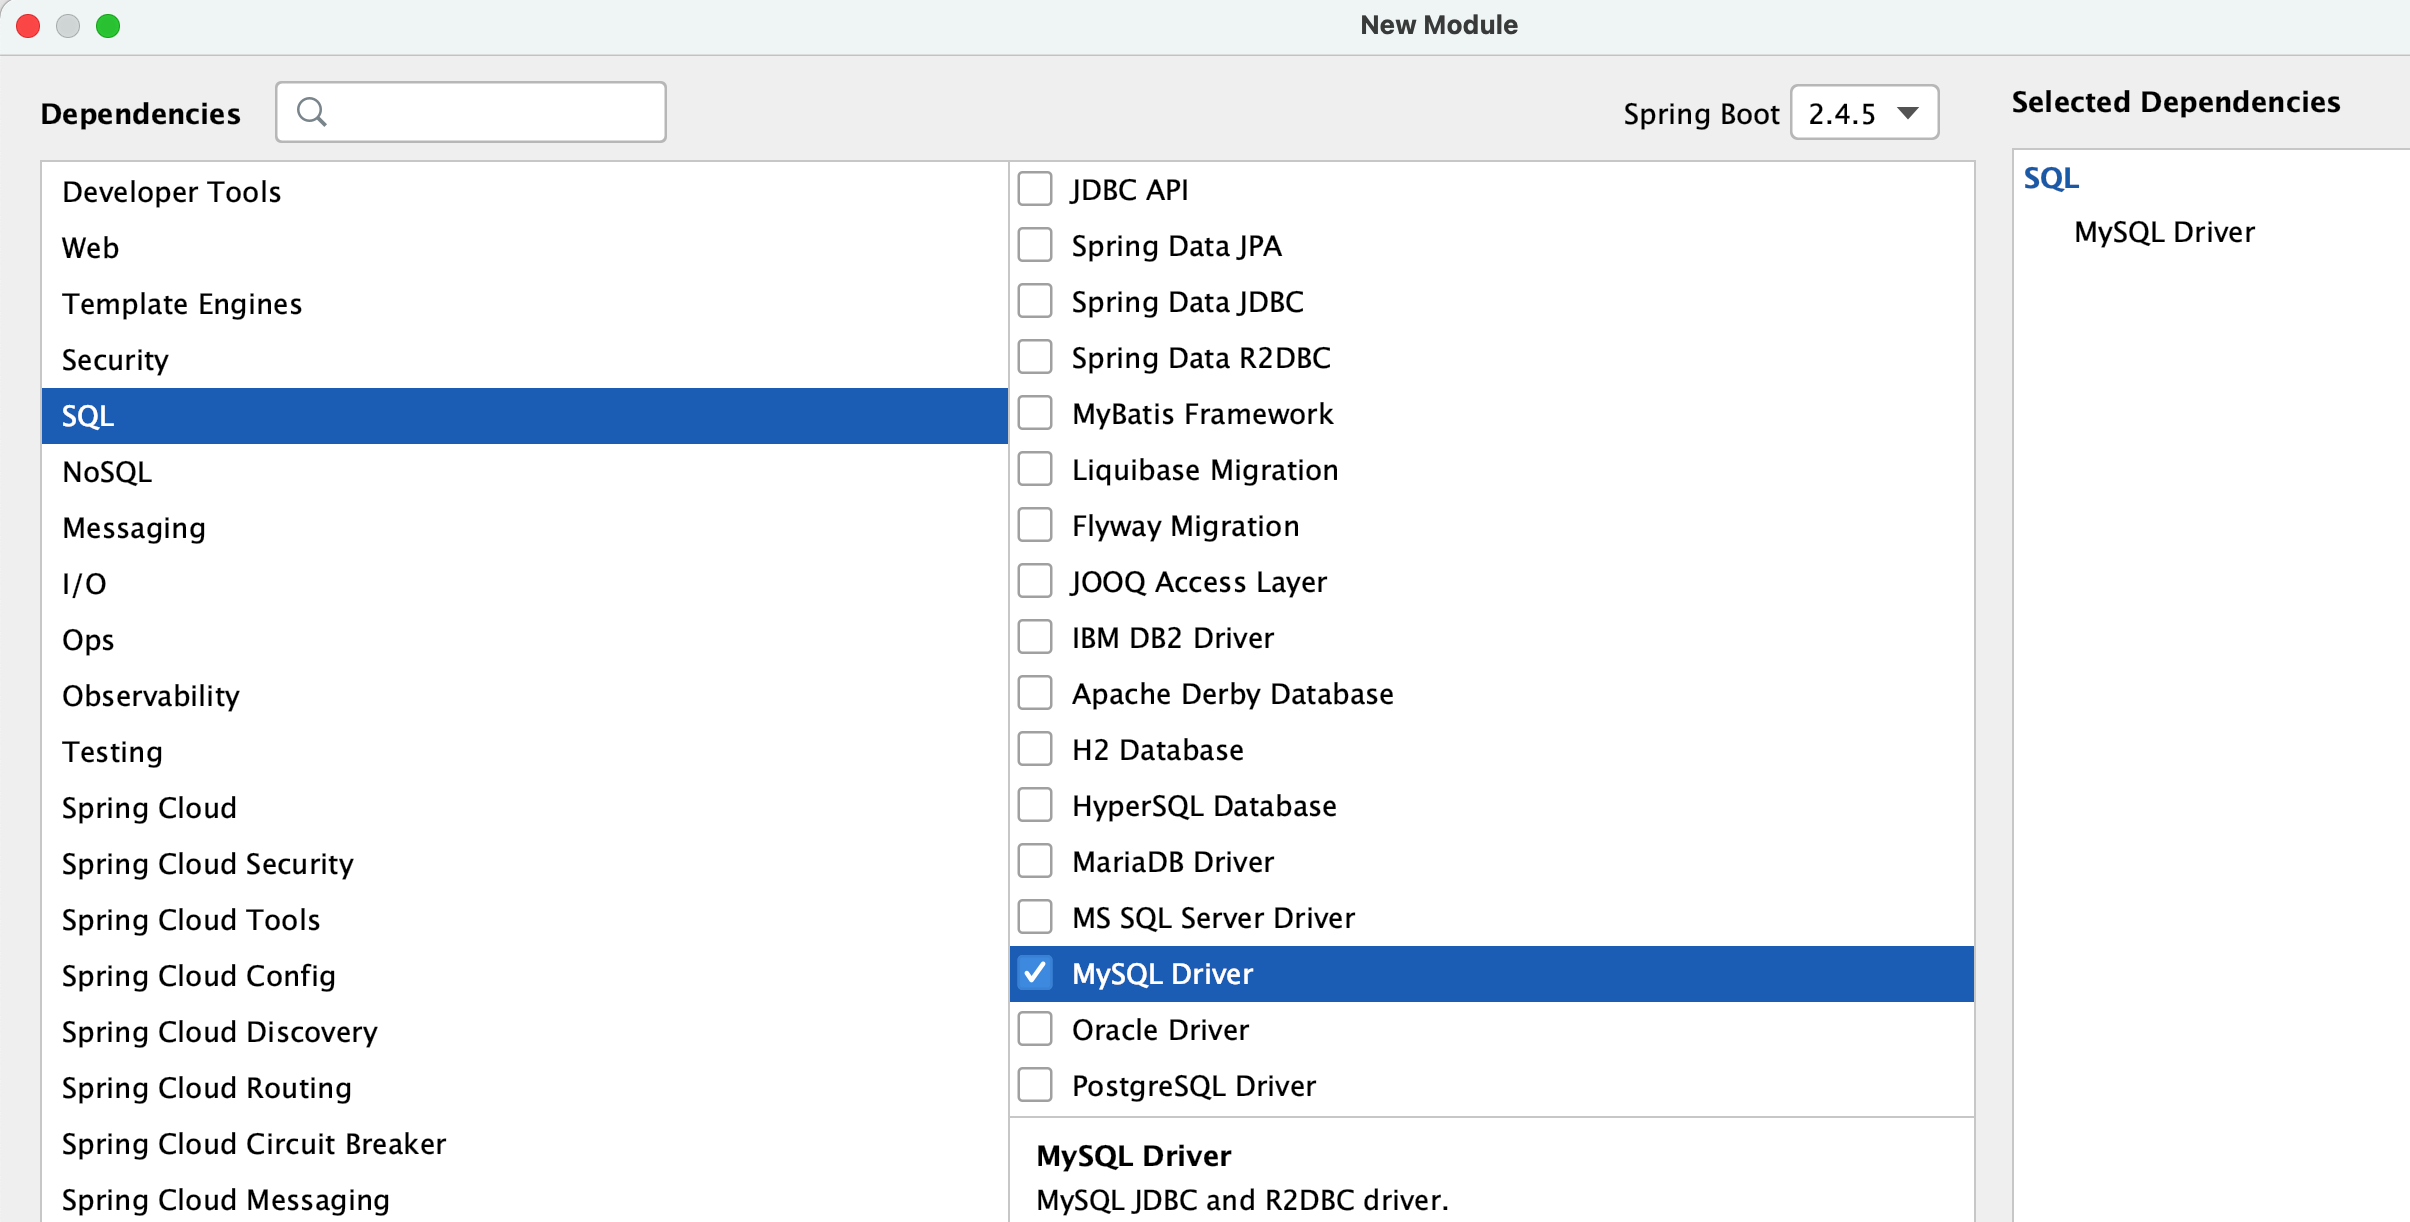This screenshot has height=1222, width=2410.
Task: Choose the Security category
Action: pos(115,360)
